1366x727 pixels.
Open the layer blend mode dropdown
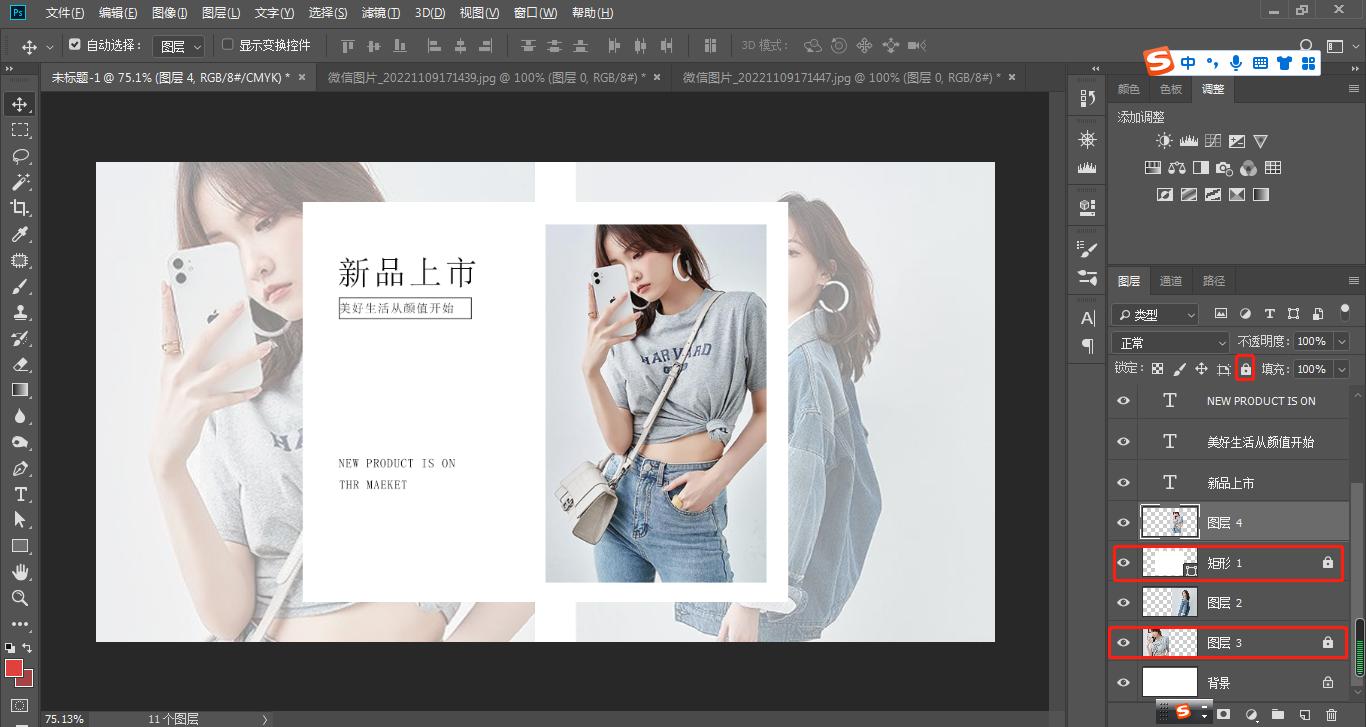click(1170, 341)
